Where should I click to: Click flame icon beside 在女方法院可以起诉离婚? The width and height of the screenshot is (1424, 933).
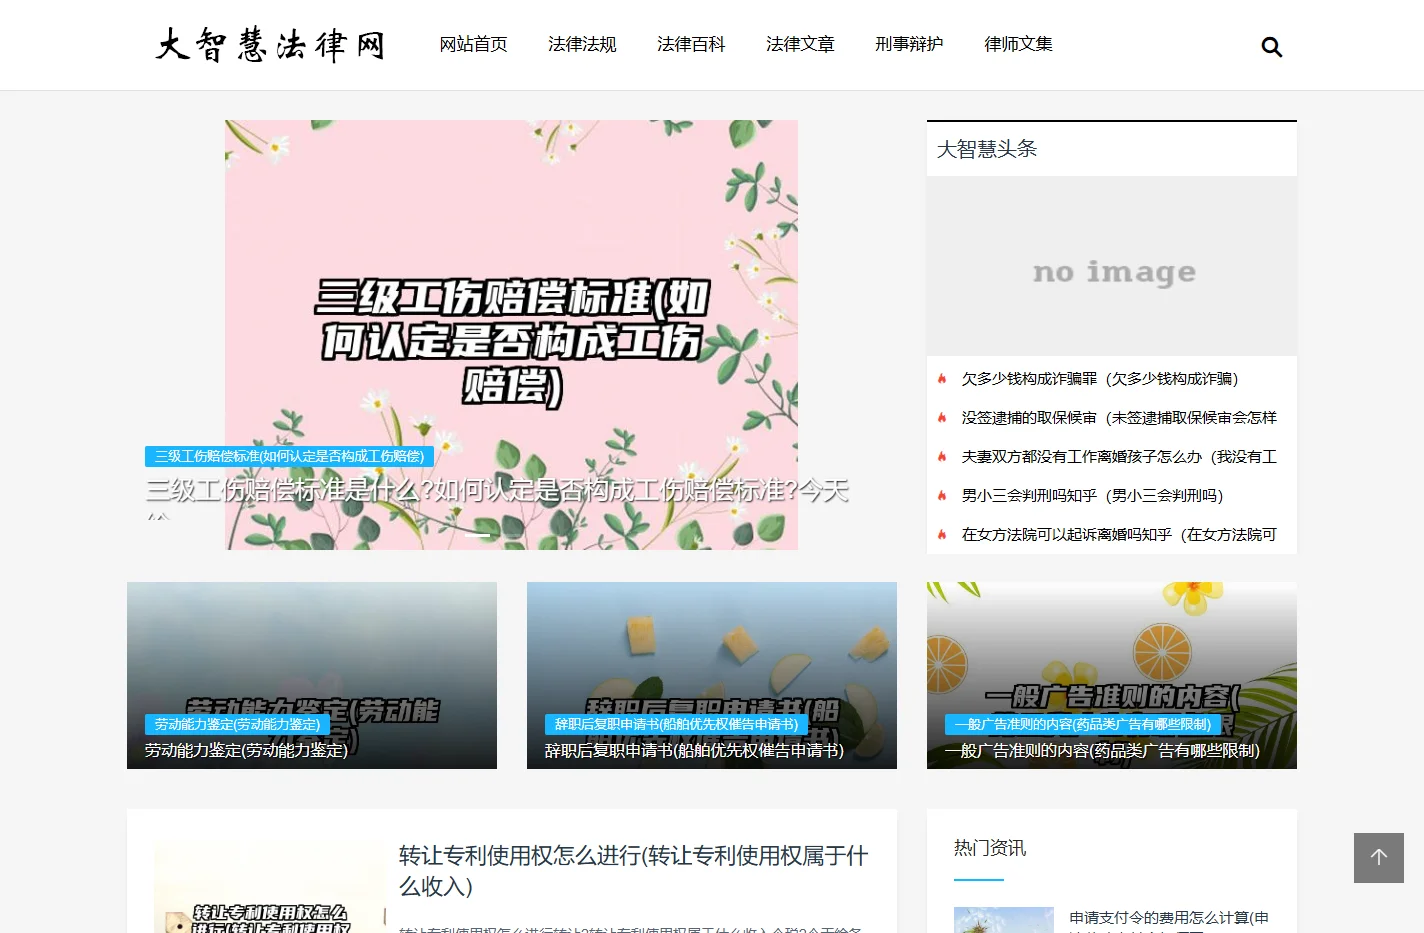(x=942, y=535)
